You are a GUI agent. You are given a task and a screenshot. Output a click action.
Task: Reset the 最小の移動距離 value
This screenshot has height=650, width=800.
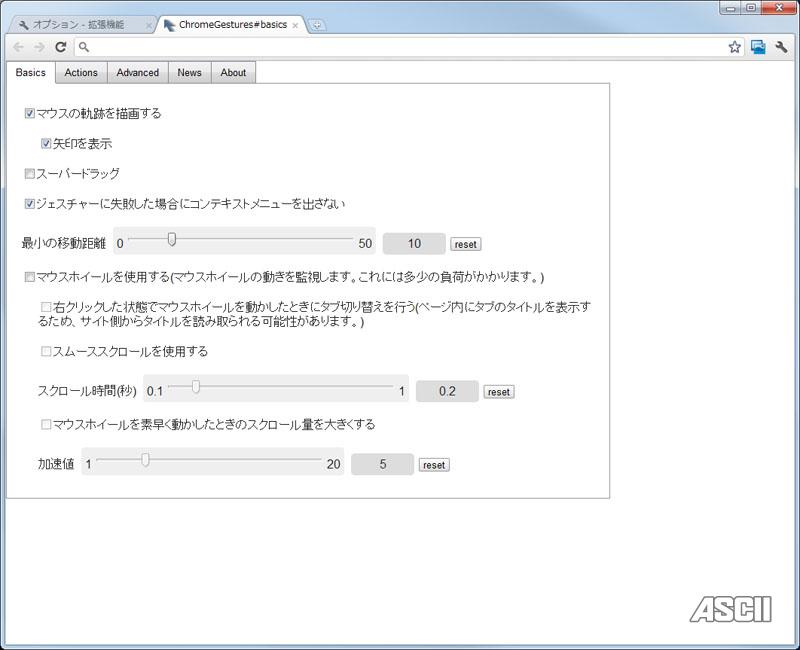pyautogui.click(x=465, y=244)
